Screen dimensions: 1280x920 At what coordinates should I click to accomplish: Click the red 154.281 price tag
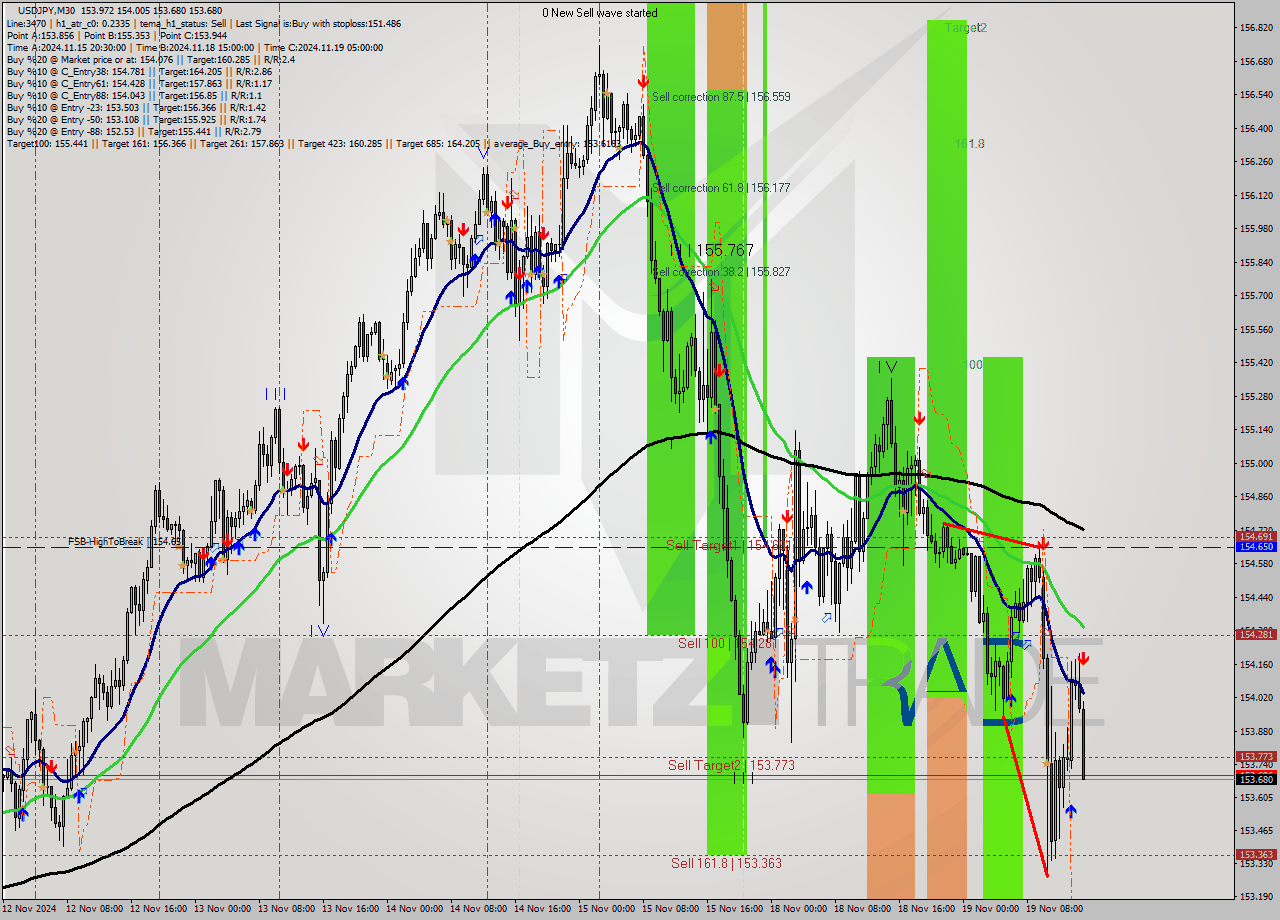pyautogui.click(x=1256, y=634)
